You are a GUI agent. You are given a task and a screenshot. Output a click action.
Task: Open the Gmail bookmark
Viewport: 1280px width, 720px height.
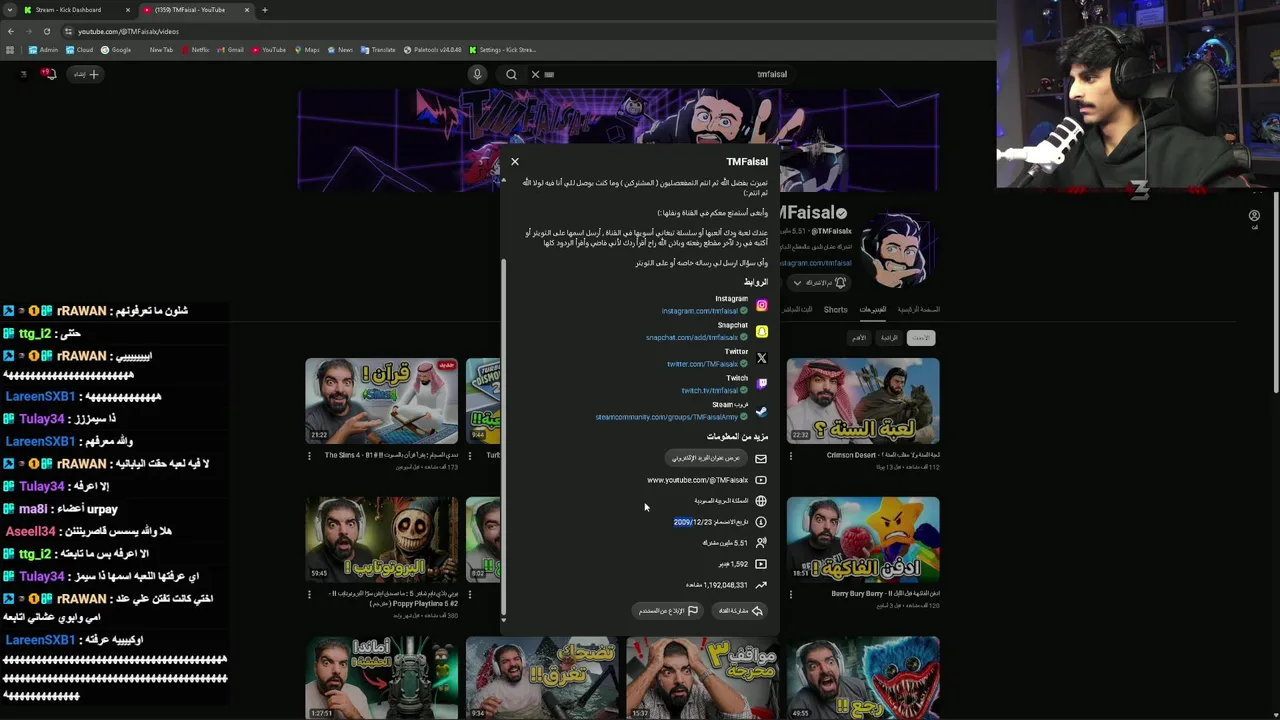[x=231, y=49]
